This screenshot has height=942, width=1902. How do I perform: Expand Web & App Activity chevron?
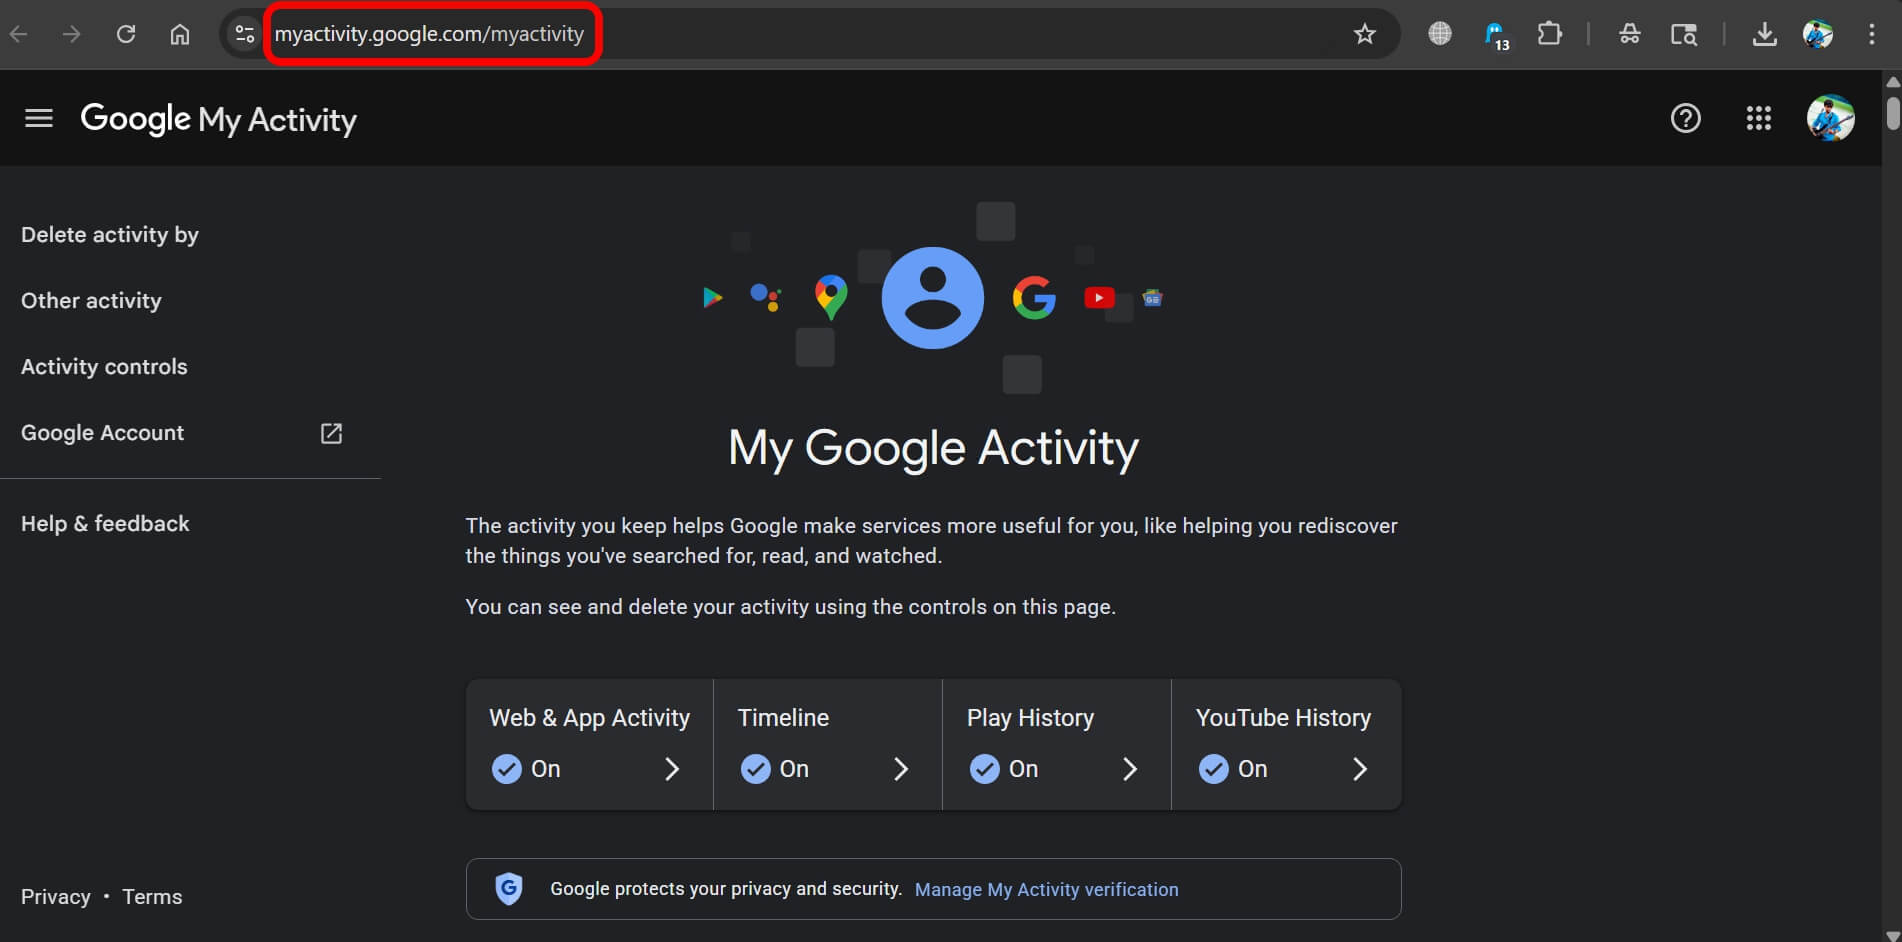tap(672, 769)
